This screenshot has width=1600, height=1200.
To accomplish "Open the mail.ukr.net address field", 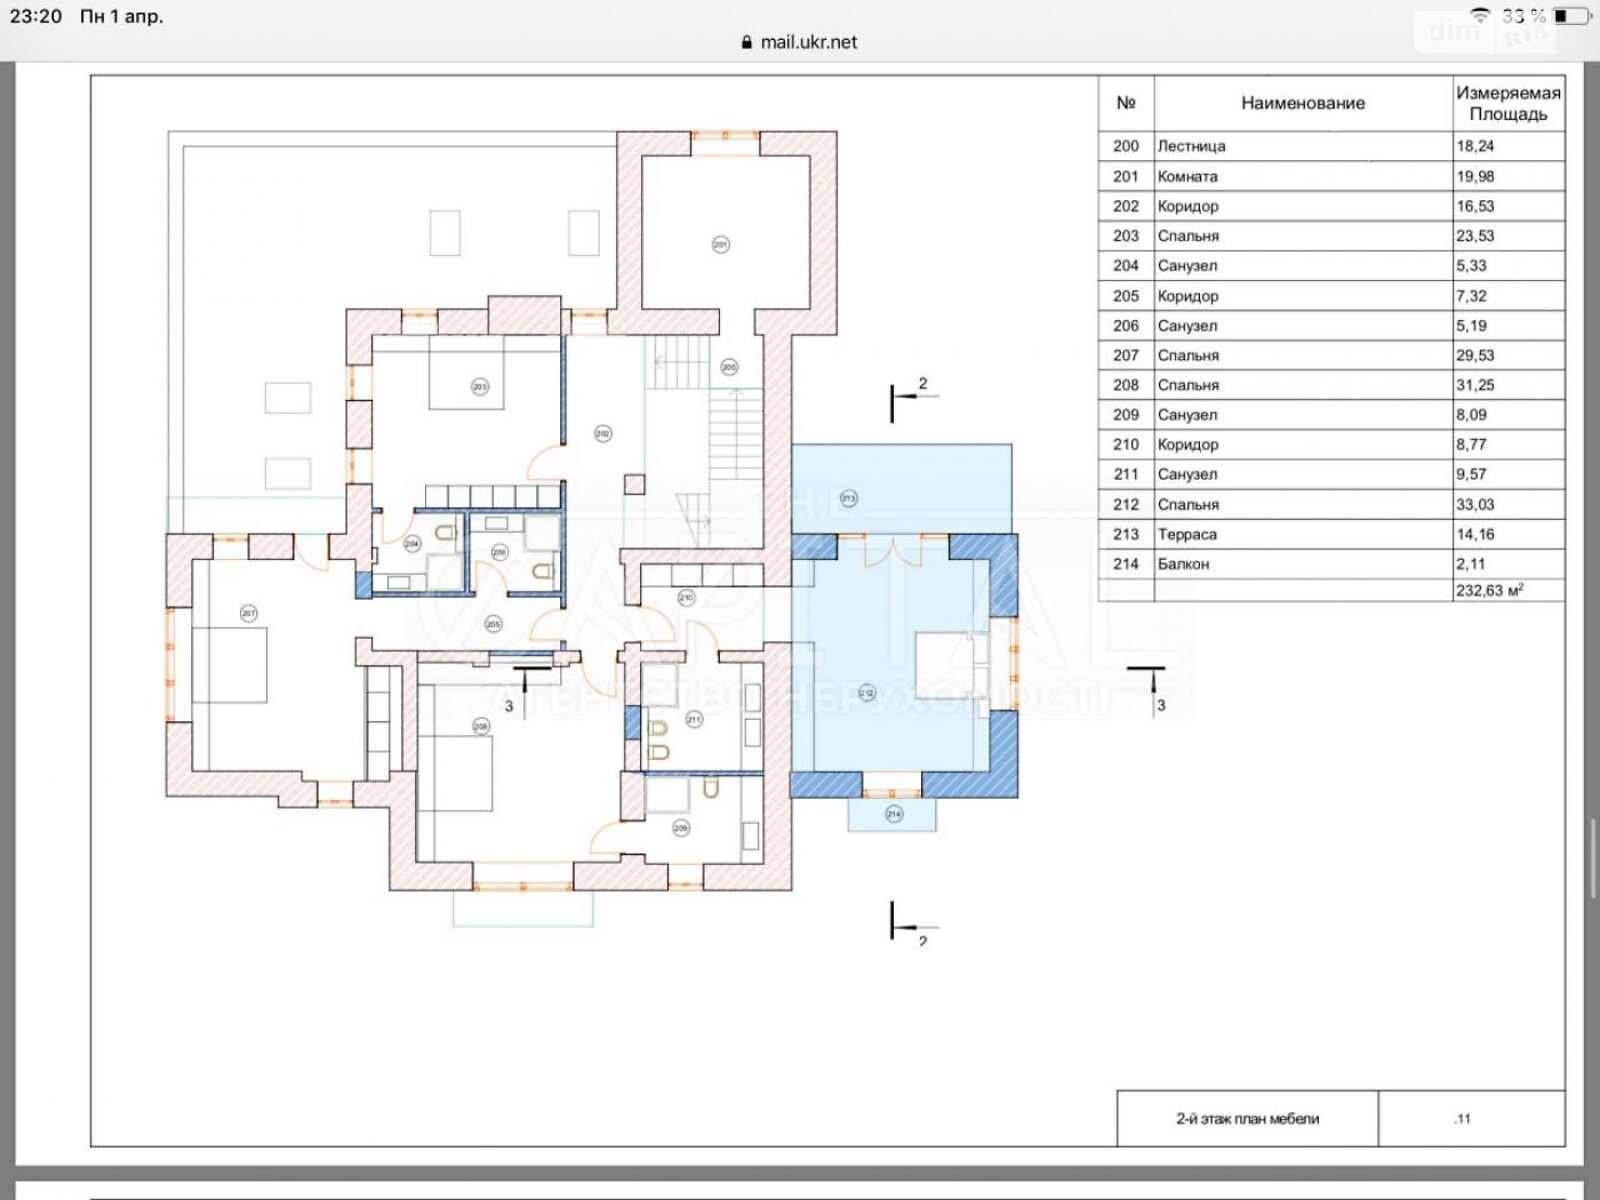I will pos(808,43).
